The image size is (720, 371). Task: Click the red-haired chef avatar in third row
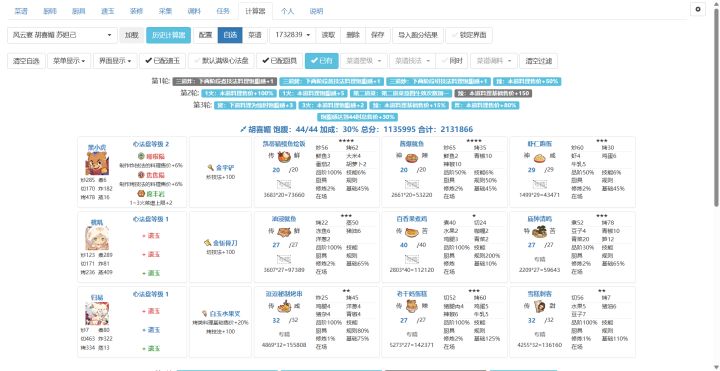pos(97,314)
